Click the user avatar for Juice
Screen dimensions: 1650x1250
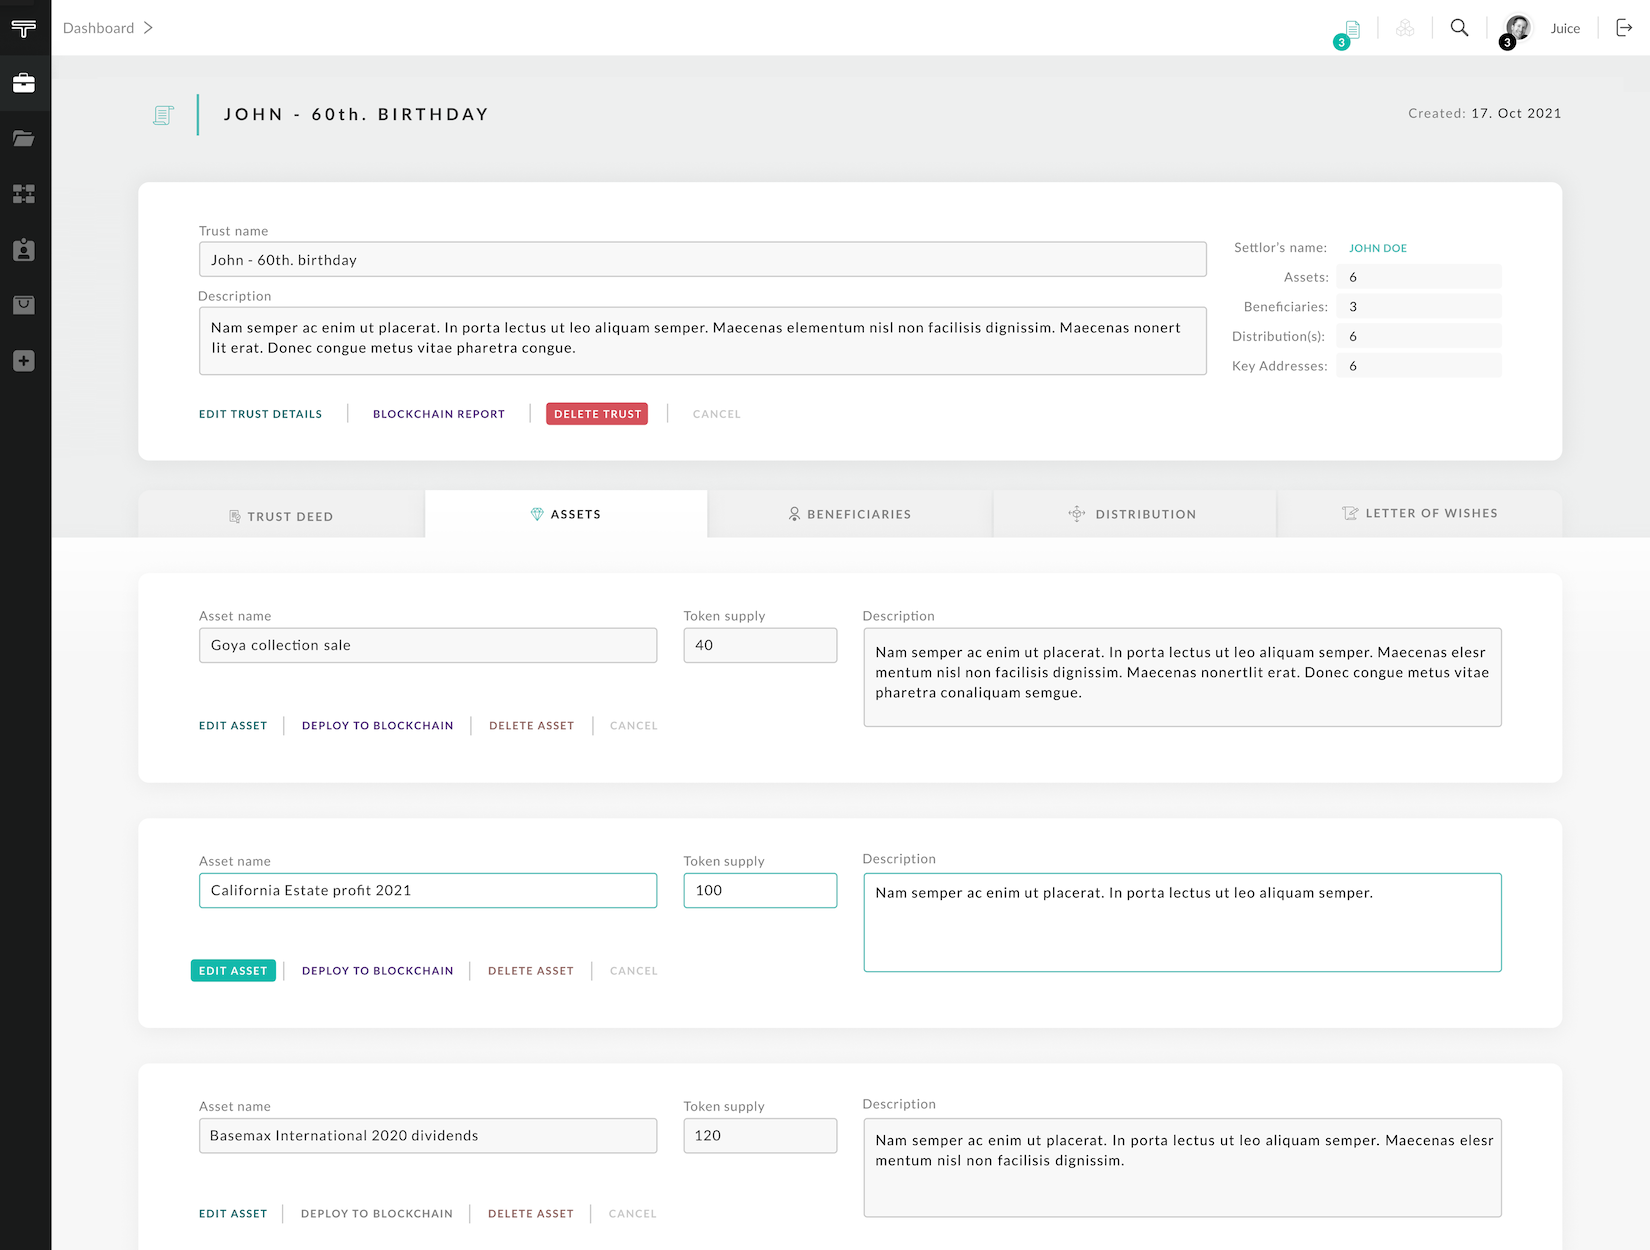[x=1518, y=28]
